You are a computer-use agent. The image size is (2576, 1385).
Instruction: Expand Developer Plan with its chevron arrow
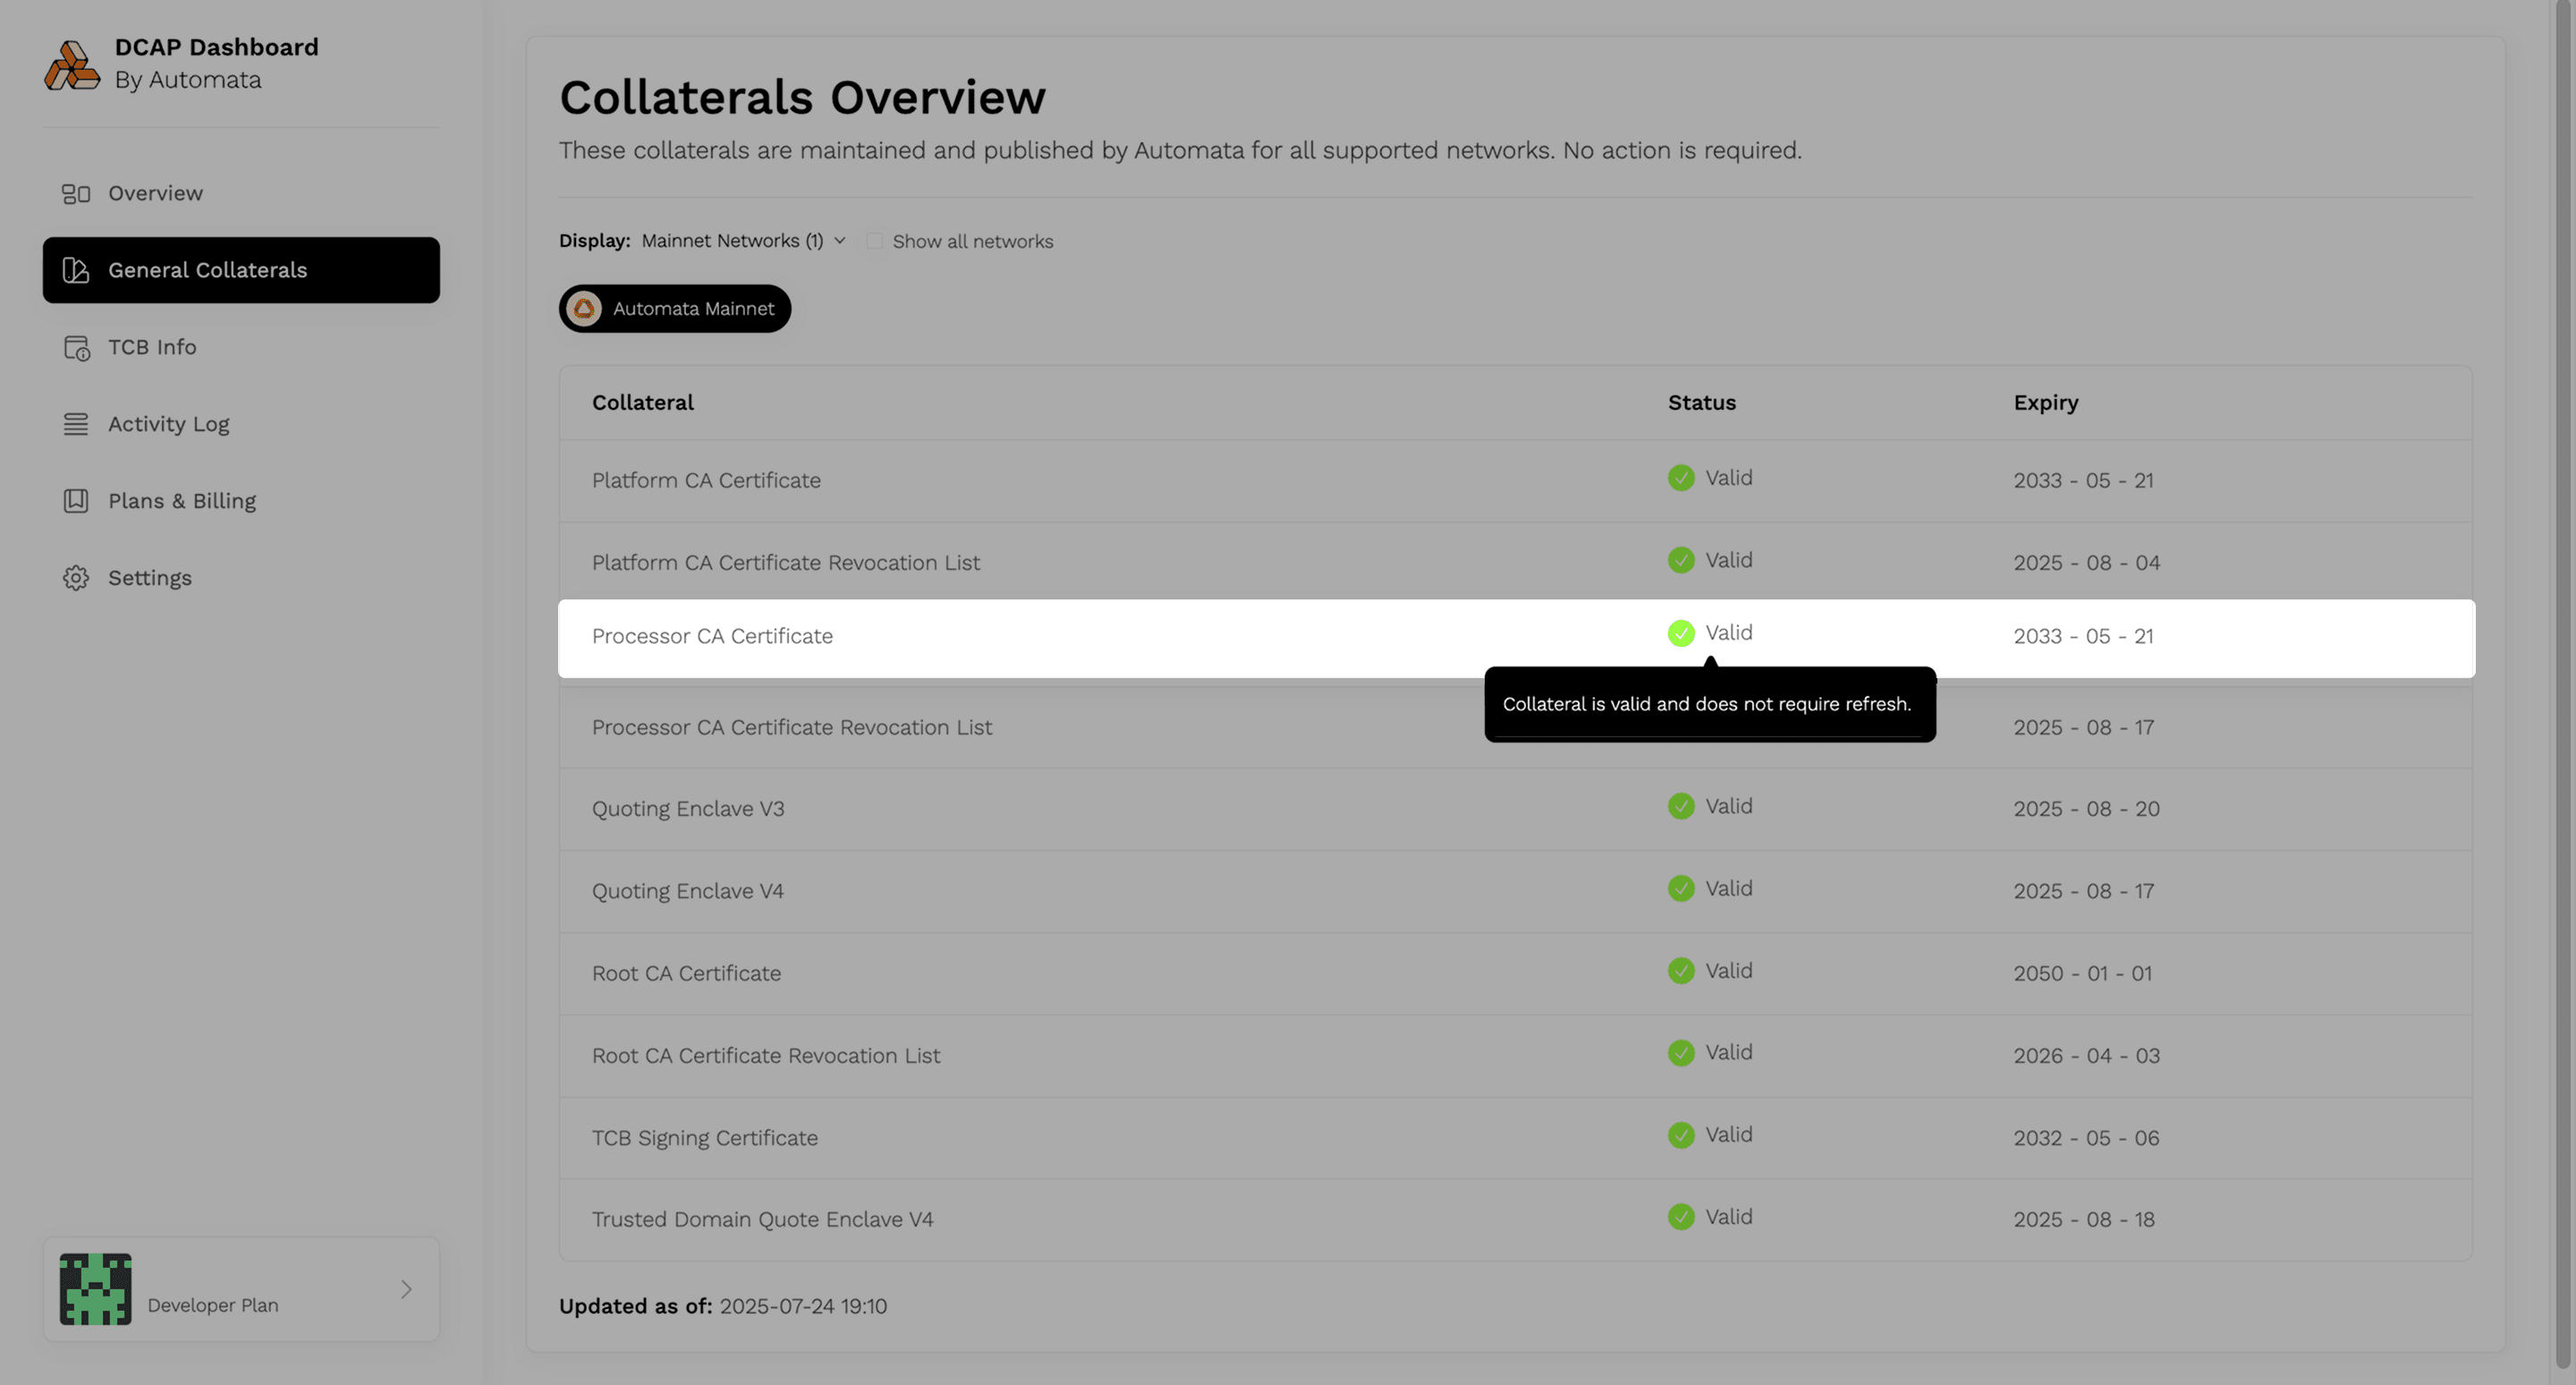(406, 1289)
